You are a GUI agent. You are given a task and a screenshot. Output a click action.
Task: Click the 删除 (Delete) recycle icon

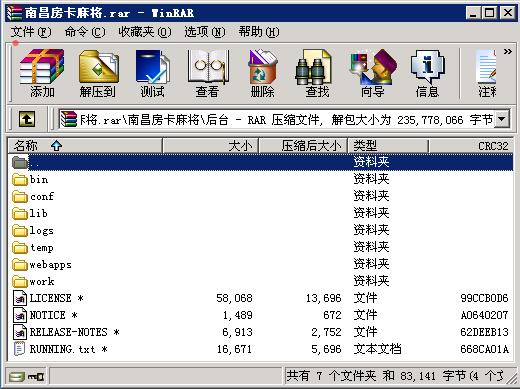pyautogui.click(x=263, y=73)
